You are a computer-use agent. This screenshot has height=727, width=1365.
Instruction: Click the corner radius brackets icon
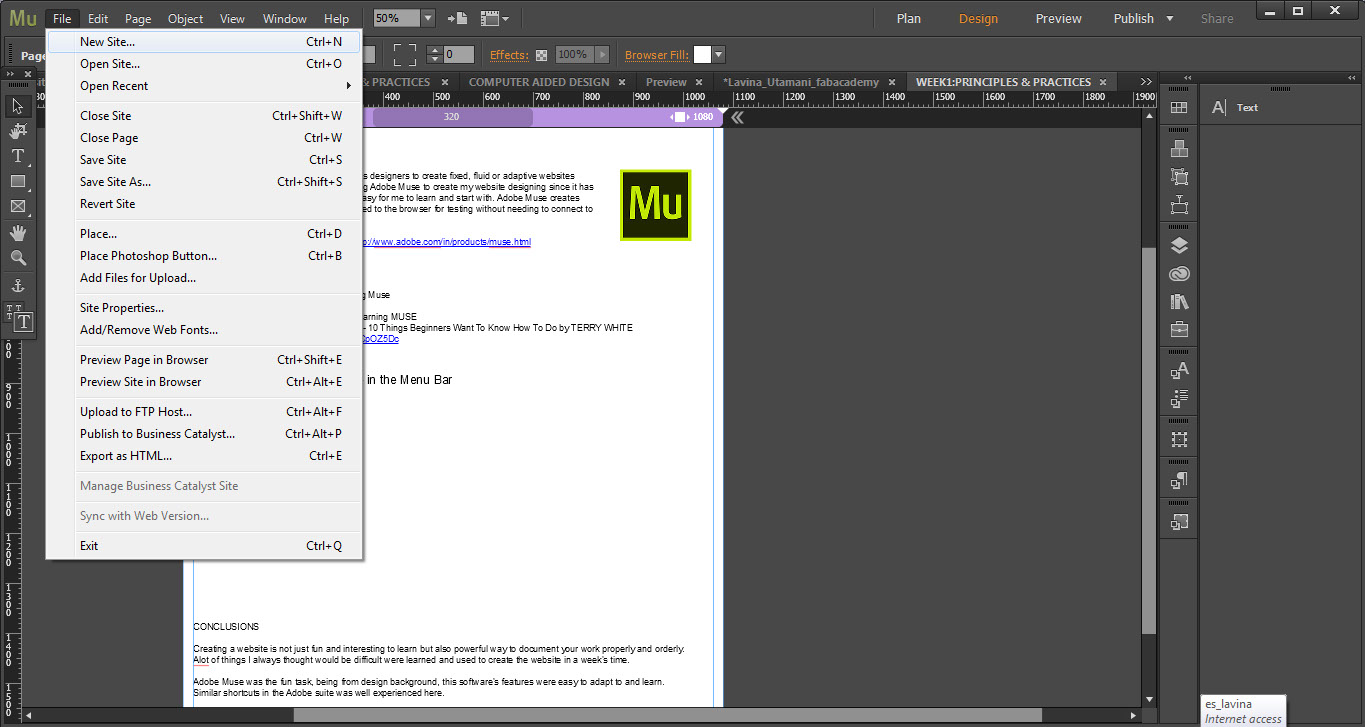click(404, 54)
